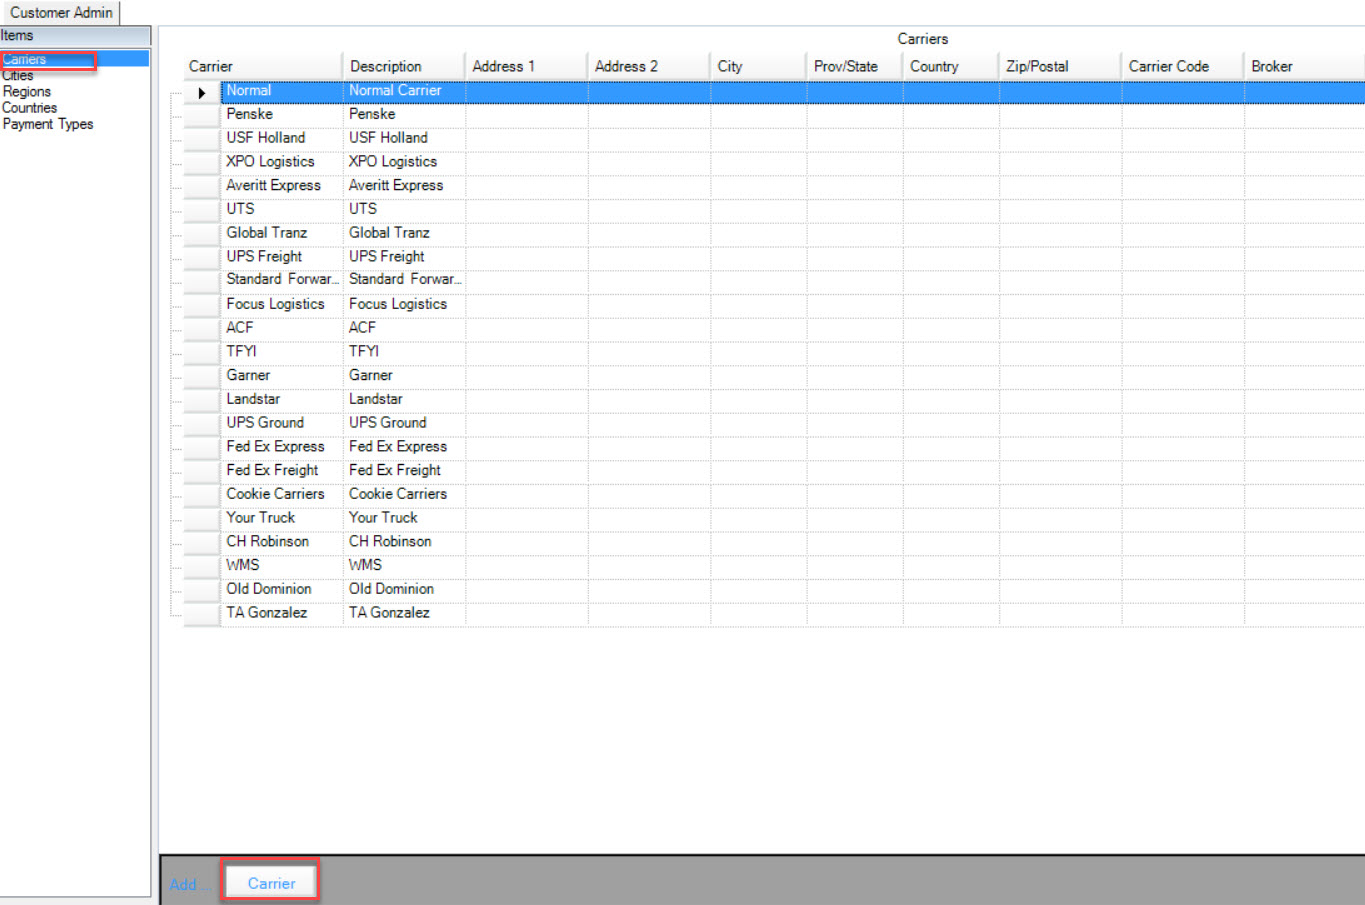Click the Old Dominion description cell
The width and height of the screenshot is (1365, 905).
point(404,589)
